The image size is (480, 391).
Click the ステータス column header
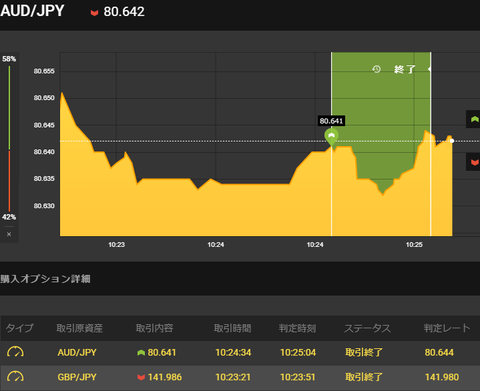tap(367, 328)
